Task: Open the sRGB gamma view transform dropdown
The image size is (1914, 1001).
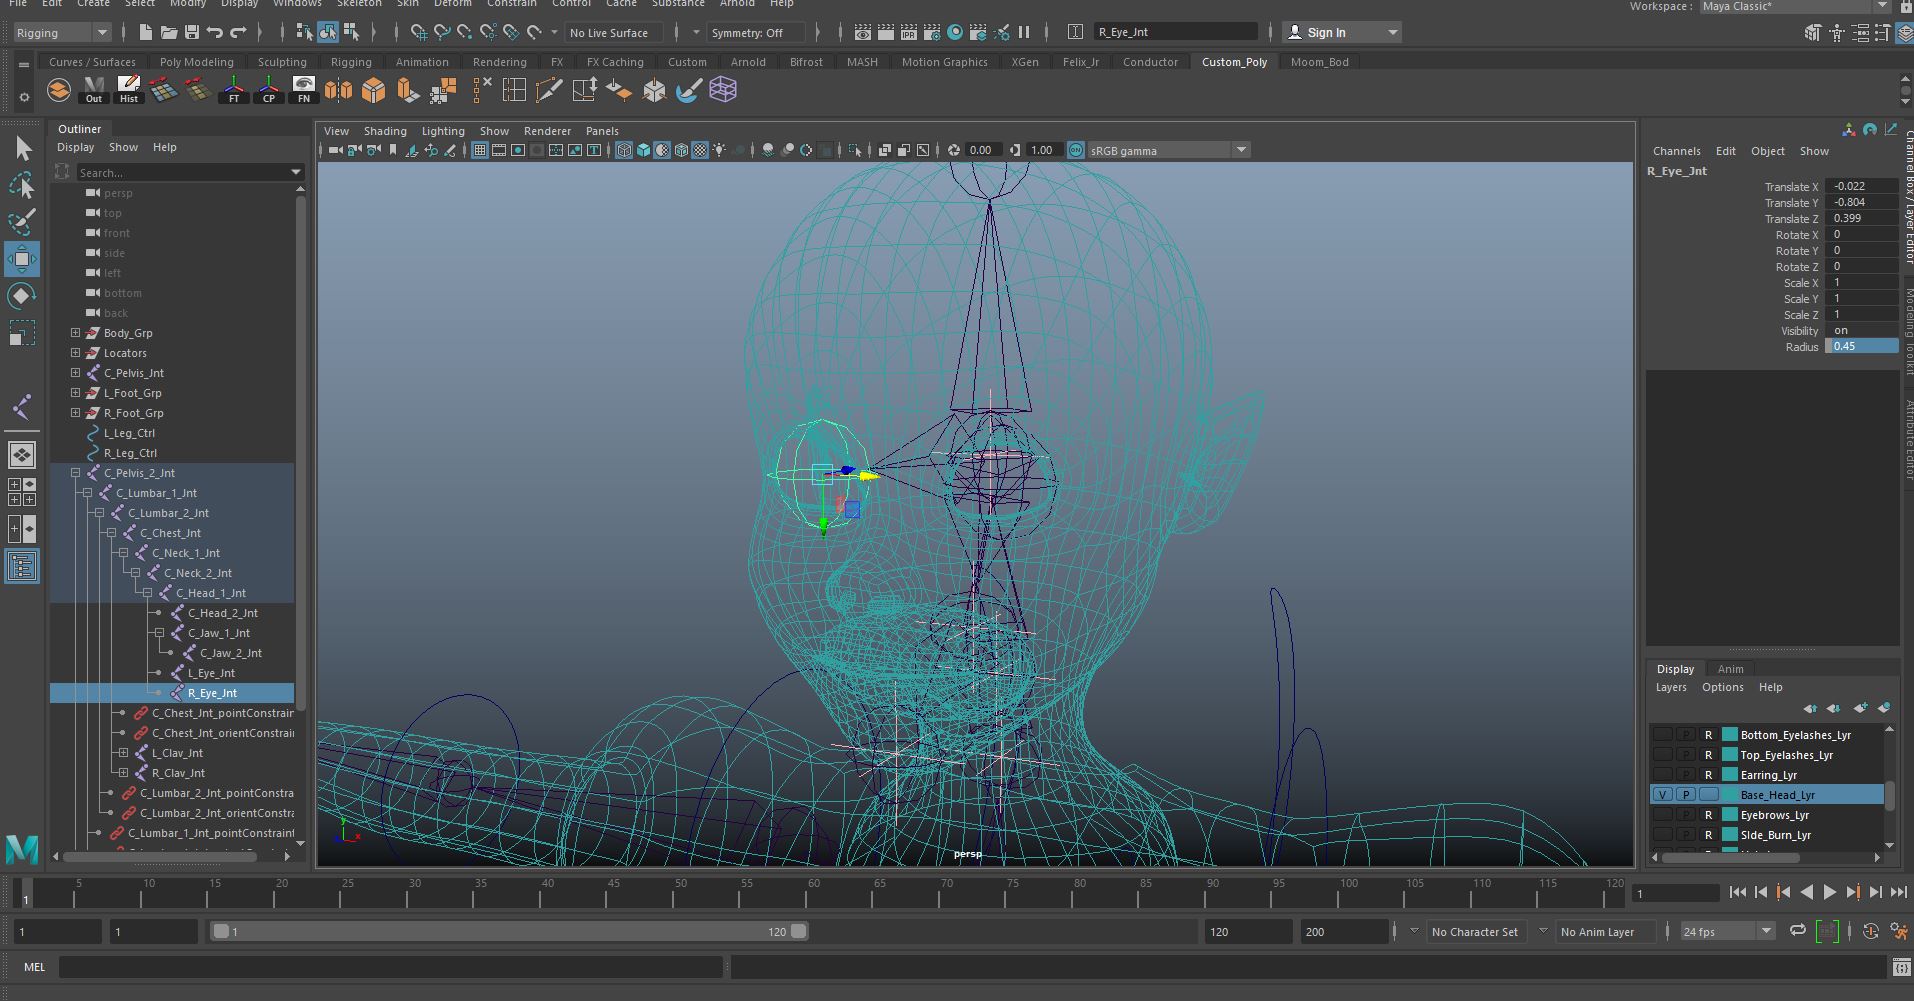Action: [1241, 150]
